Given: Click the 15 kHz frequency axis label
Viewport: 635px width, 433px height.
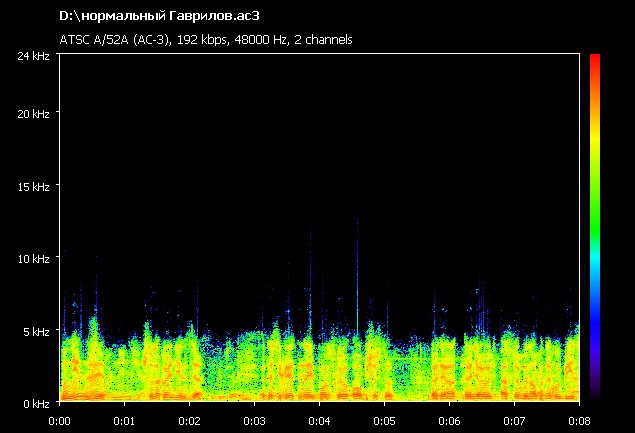Looking at the screenshot, I should [x=33, y=187].
